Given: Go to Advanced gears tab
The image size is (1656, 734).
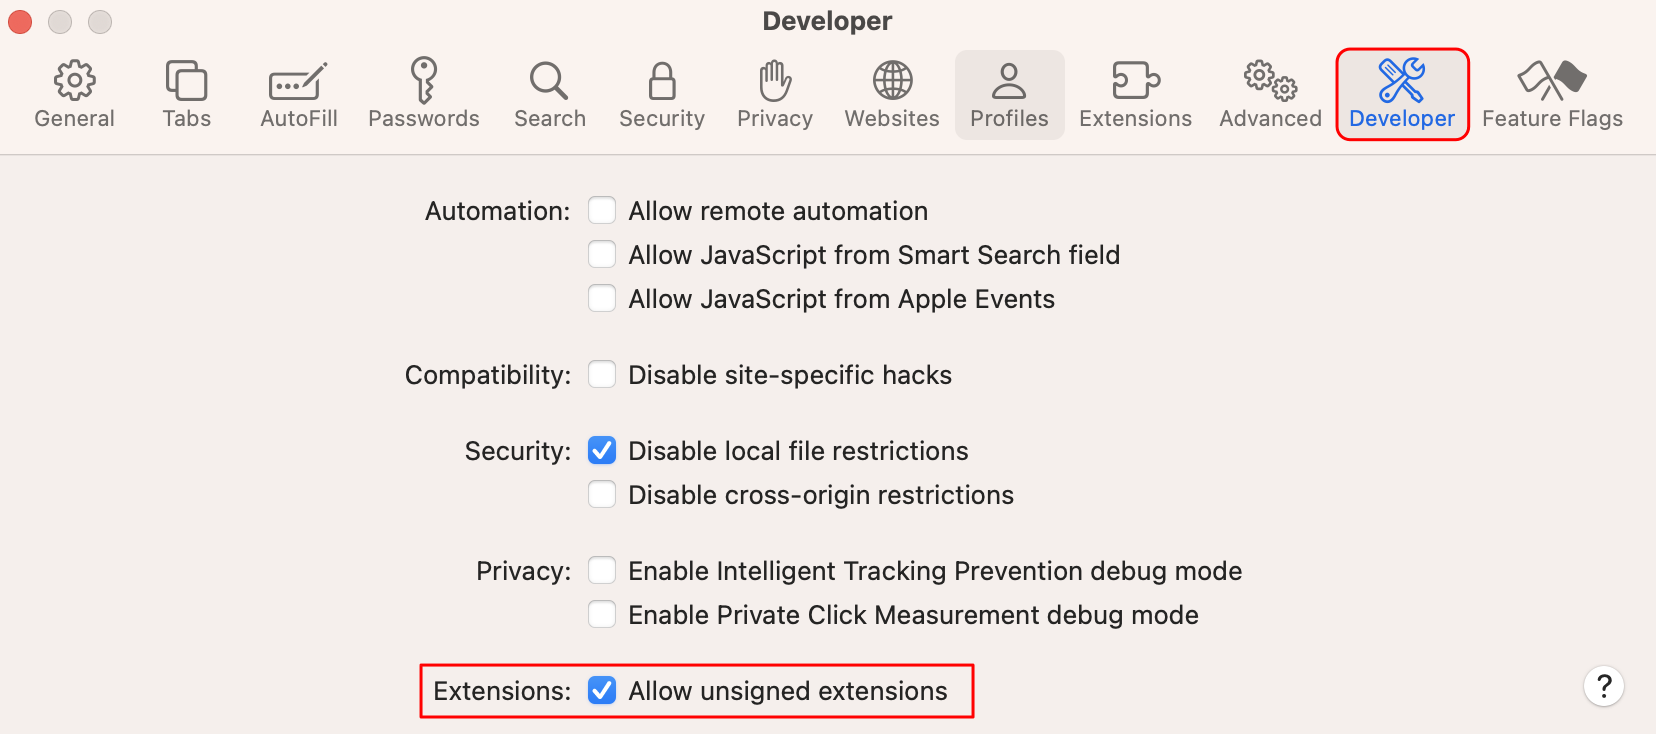Looking at the screenshot, I should point(1270,80).
